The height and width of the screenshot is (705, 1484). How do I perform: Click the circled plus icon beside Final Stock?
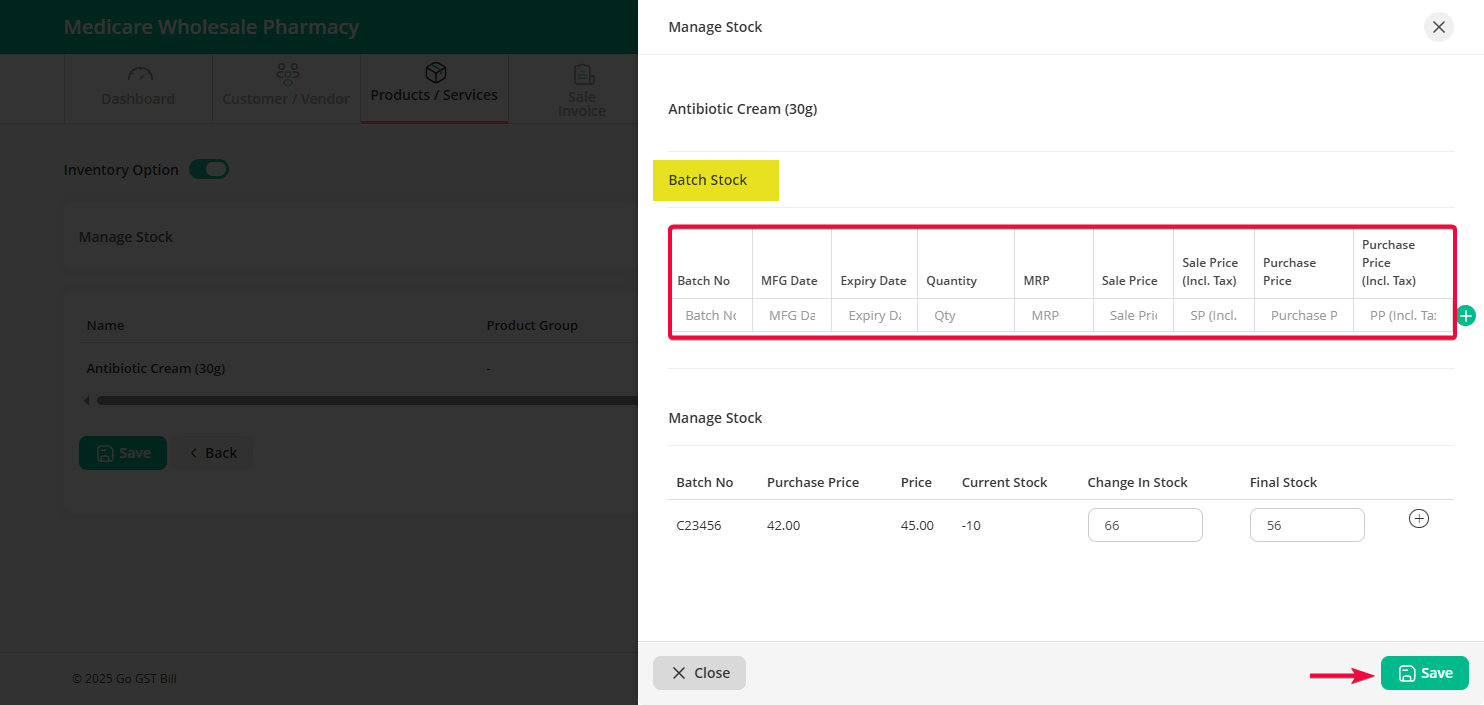[x=1418, y=519]
